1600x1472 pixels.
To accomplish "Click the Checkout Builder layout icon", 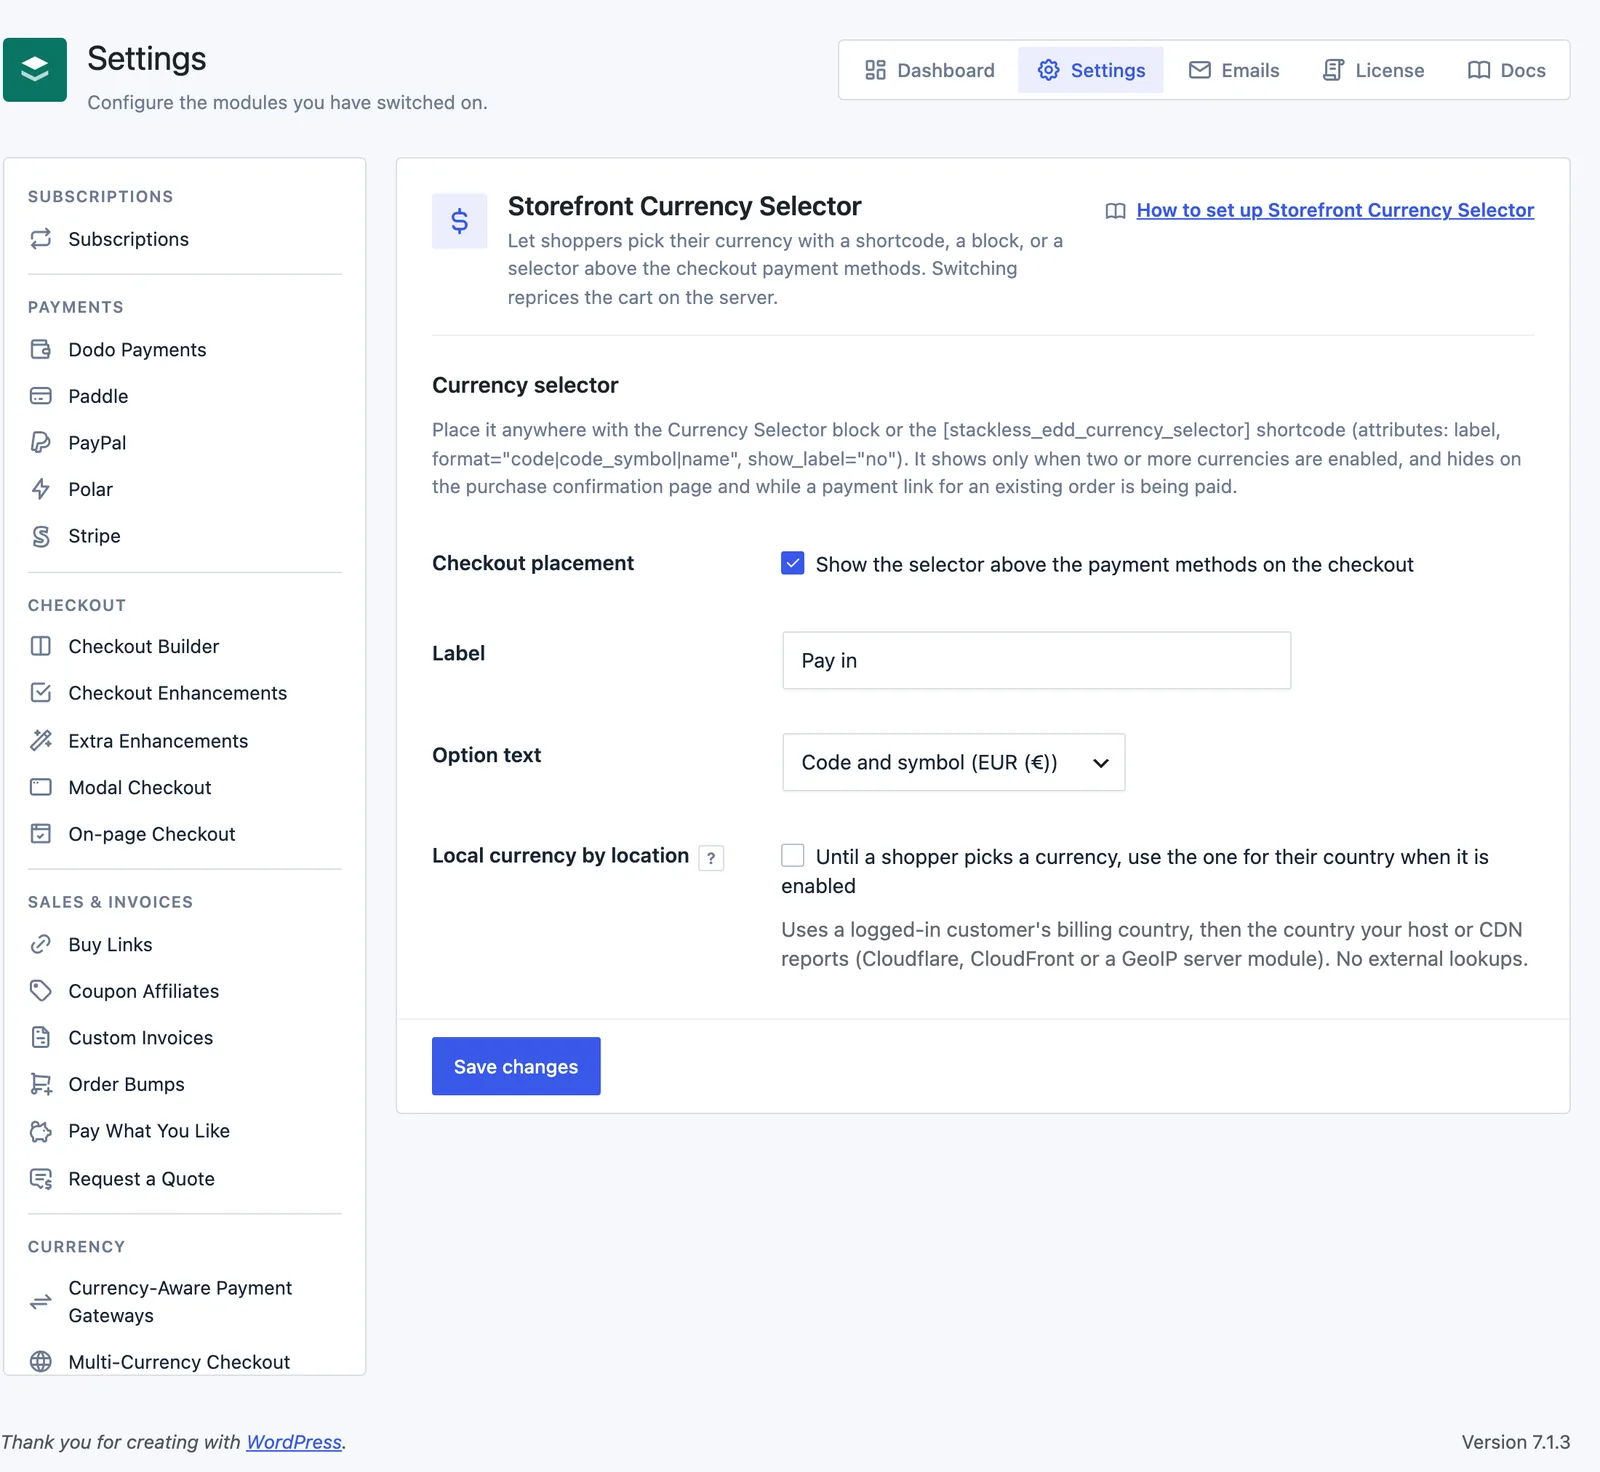I will 41,646.
